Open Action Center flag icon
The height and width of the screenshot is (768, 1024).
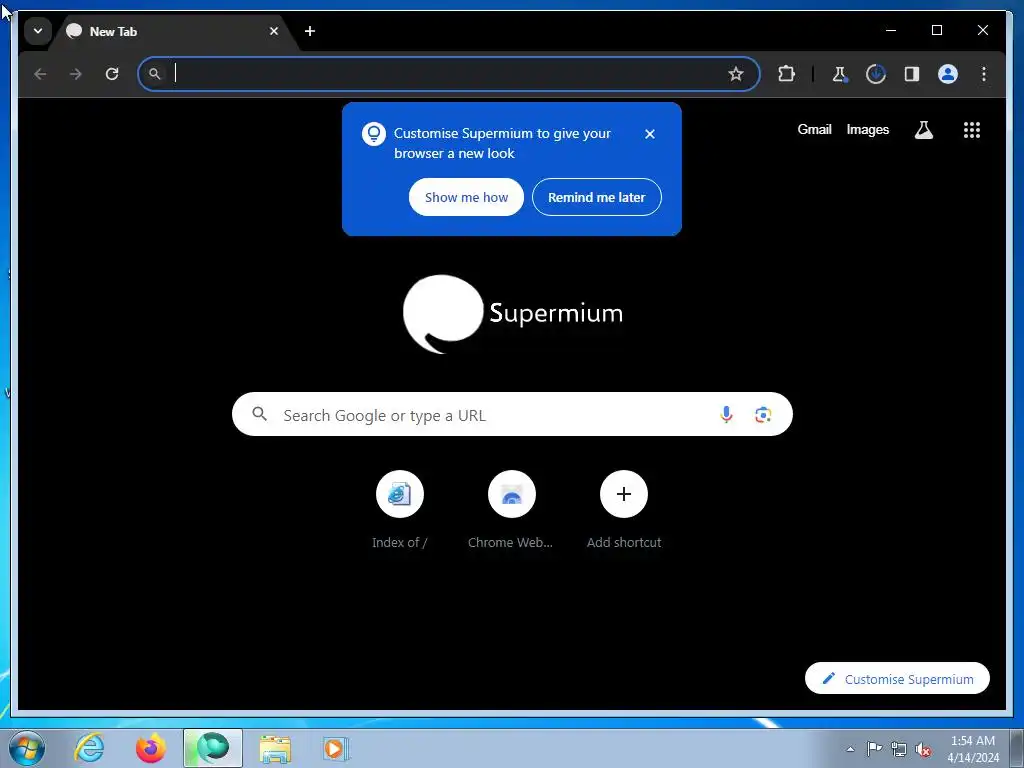tap(874, 749)
